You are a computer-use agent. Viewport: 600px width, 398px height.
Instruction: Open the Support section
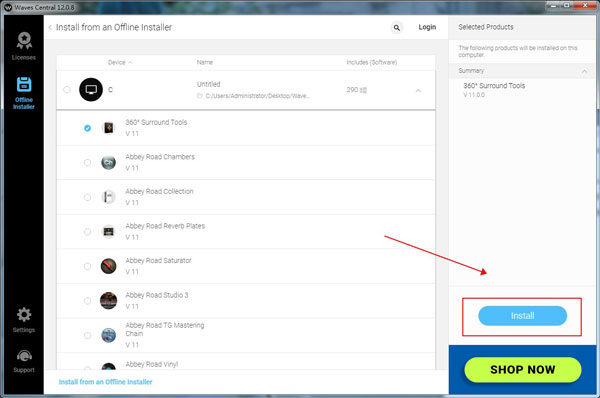(x=24, y=361)
